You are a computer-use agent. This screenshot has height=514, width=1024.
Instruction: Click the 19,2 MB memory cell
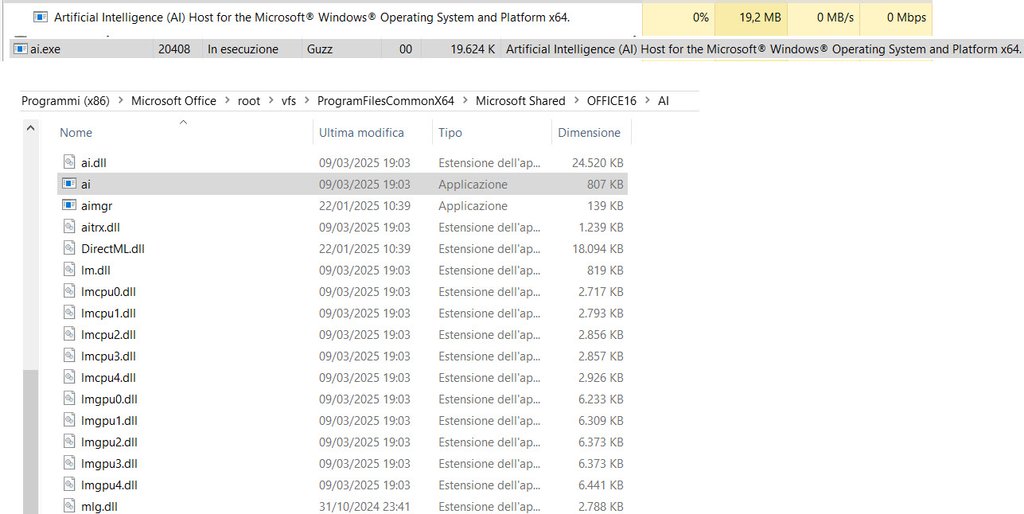tap(751, 18)
